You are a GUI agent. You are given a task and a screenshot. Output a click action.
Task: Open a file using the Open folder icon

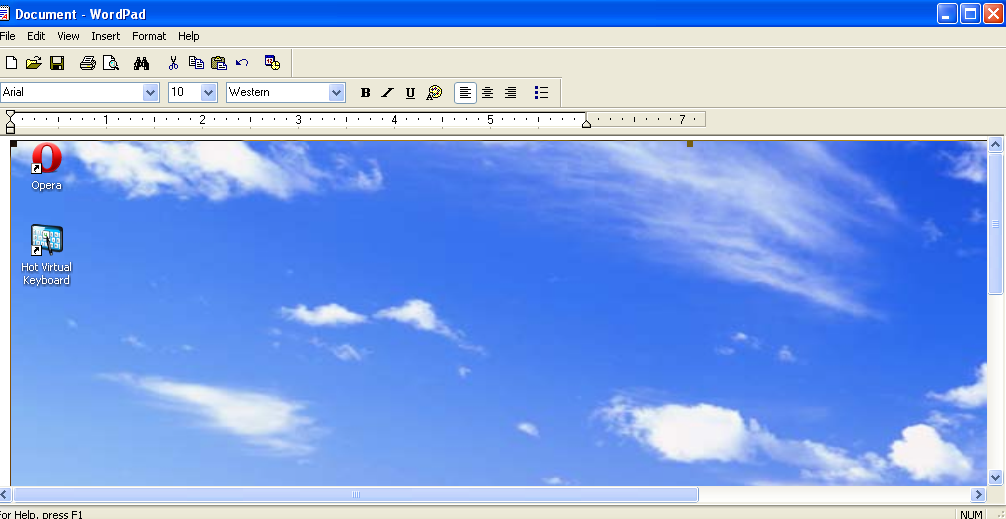pos(33,63)
